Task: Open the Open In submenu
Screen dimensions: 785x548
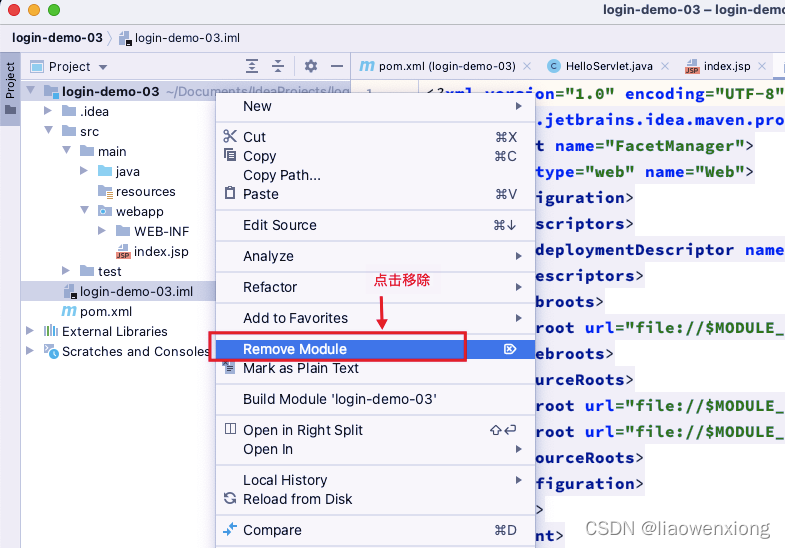Action: pyautogui.click(x=375, y=449)
